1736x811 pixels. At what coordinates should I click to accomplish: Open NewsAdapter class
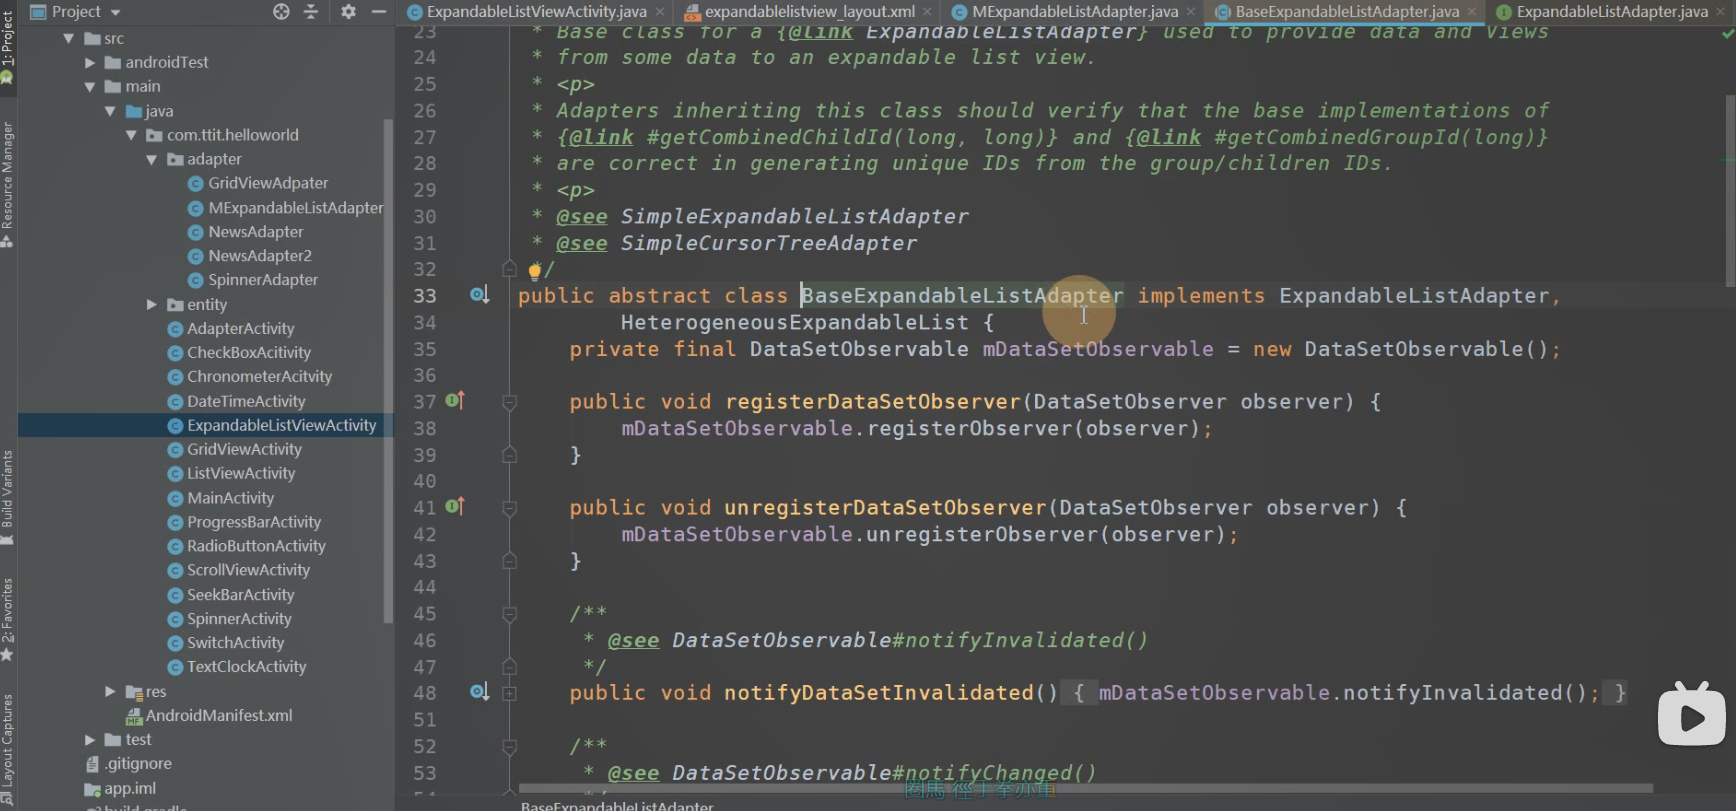click(245, 232)
